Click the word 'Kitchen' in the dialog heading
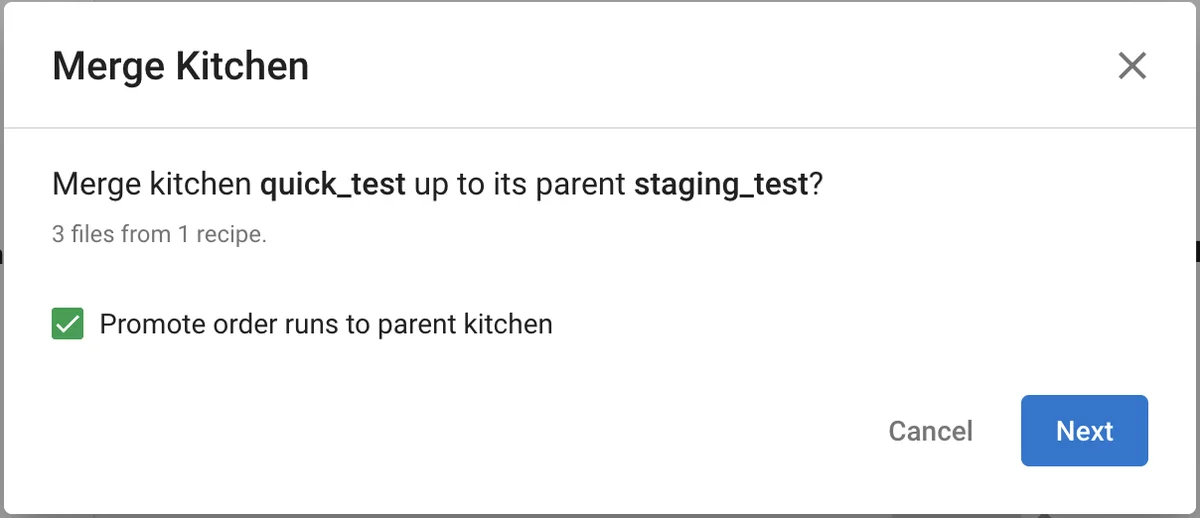This screenshot has height=518, width=1200. 242,67
